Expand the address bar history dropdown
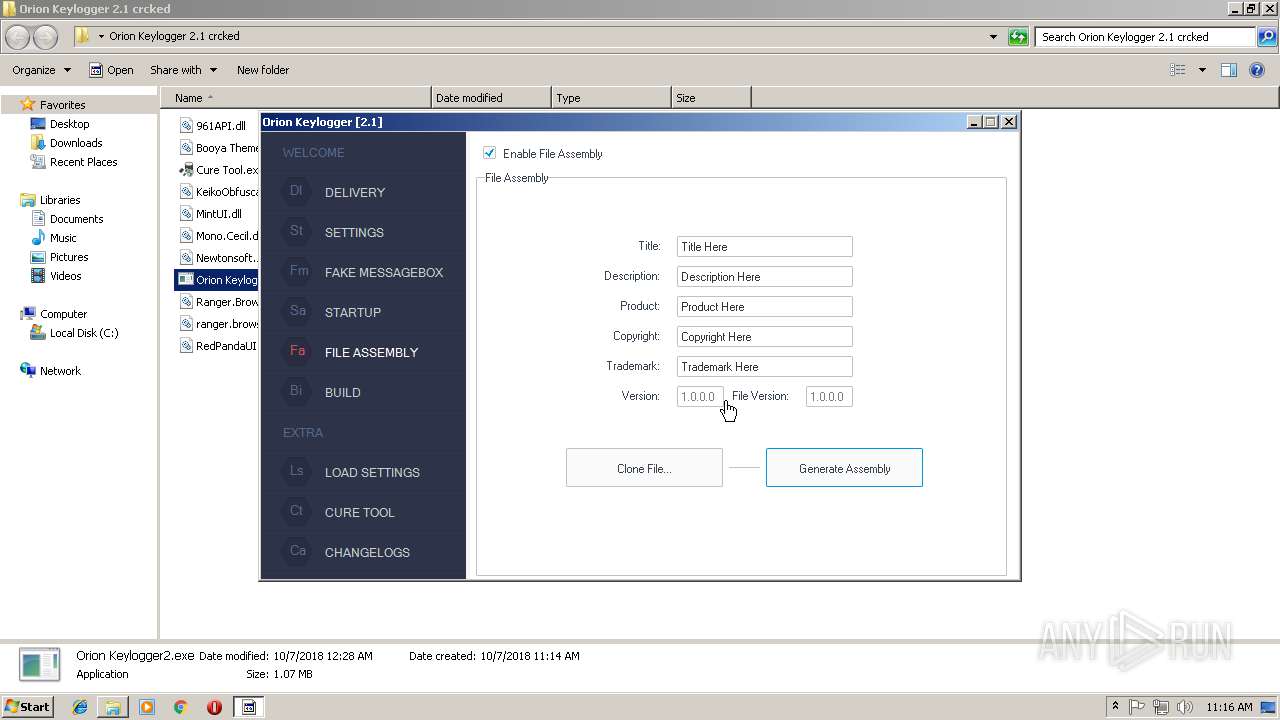The height and width of the screenshot is (720, 1280). [993, 37]
